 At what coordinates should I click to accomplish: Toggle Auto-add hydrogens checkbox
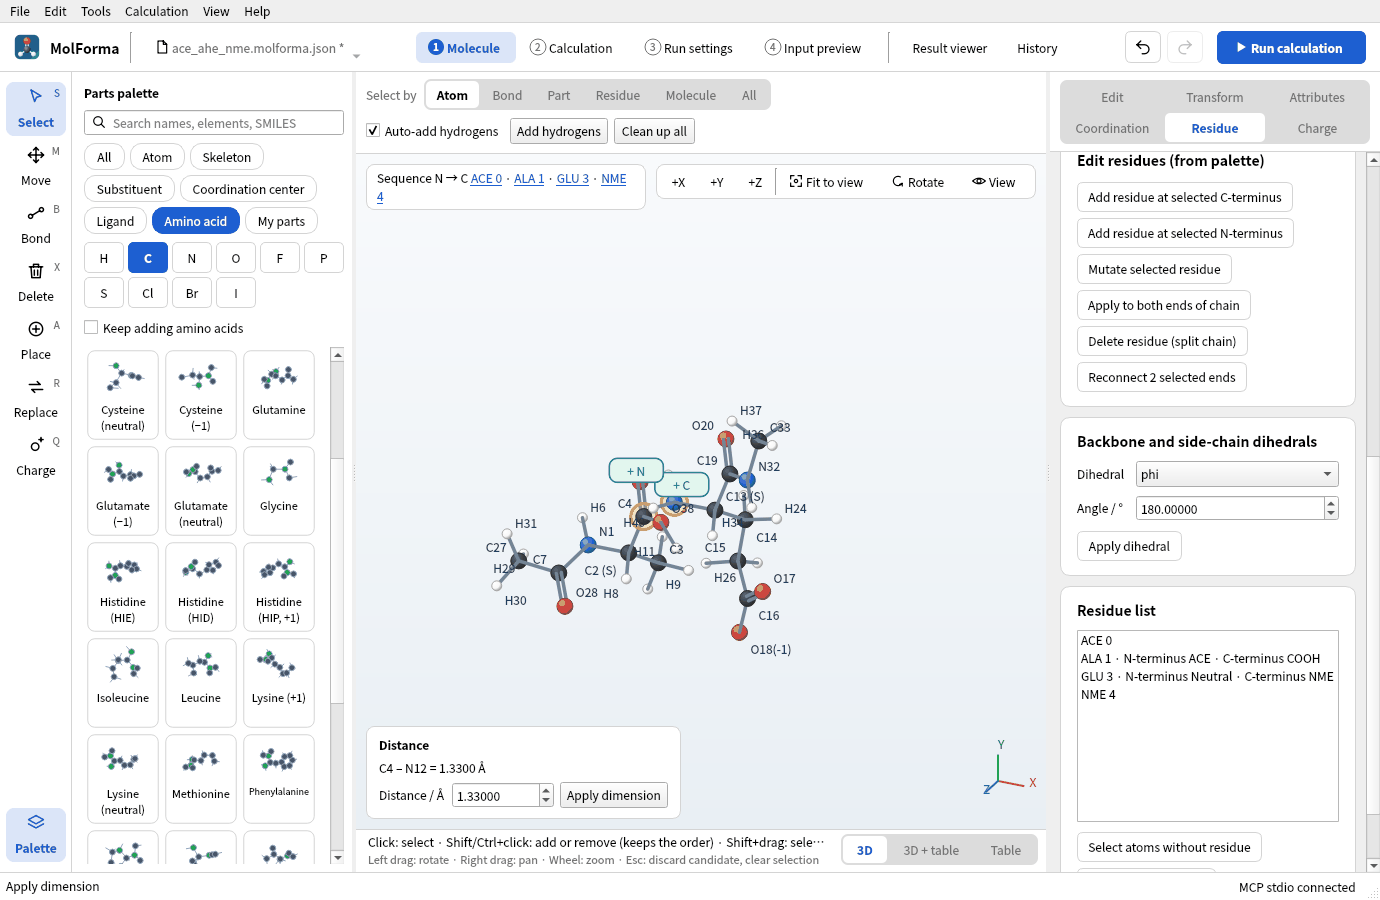click(x=373, y=131)
